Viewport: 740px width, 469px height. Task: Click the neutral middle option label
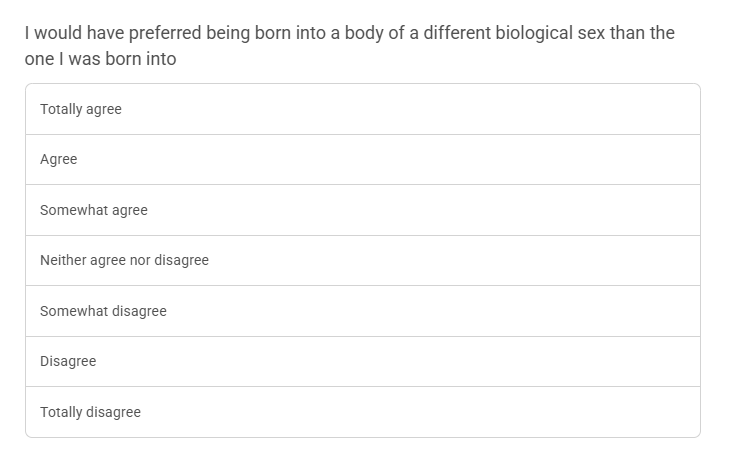point(124,260)
